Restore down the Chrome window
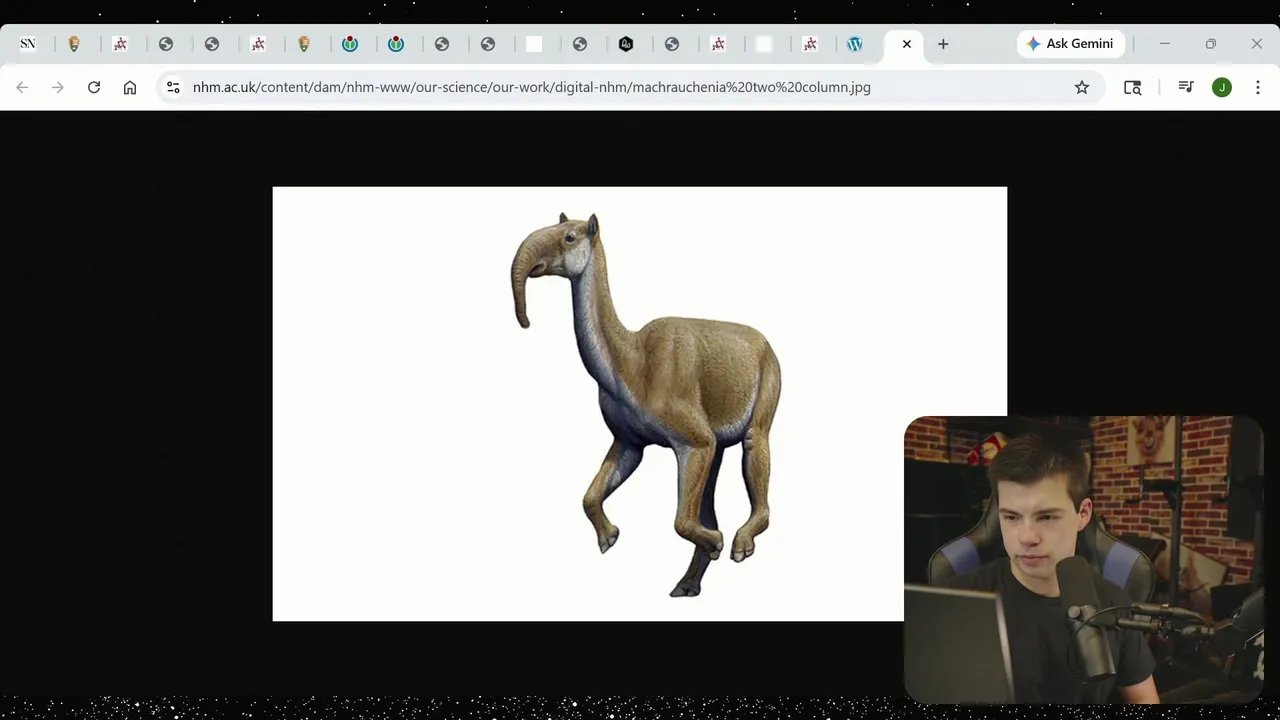 (1211, 44)
